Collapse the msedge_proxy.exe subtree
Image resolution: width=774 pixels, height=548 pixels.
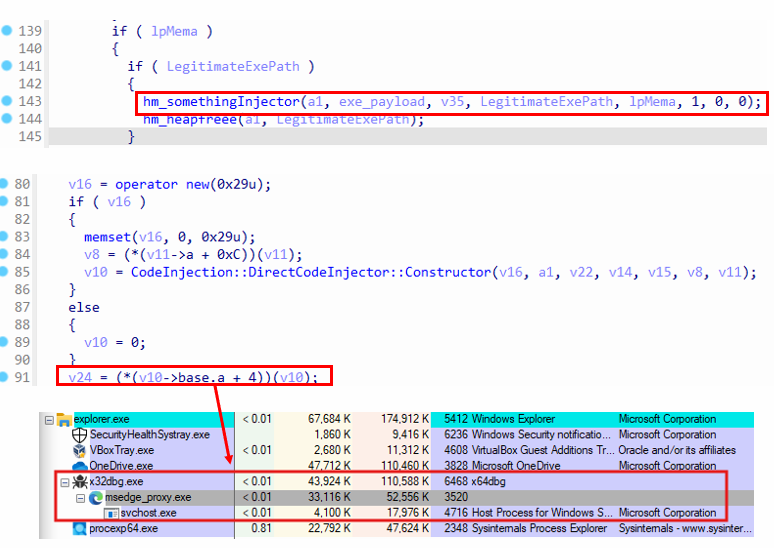coord(80,498)
